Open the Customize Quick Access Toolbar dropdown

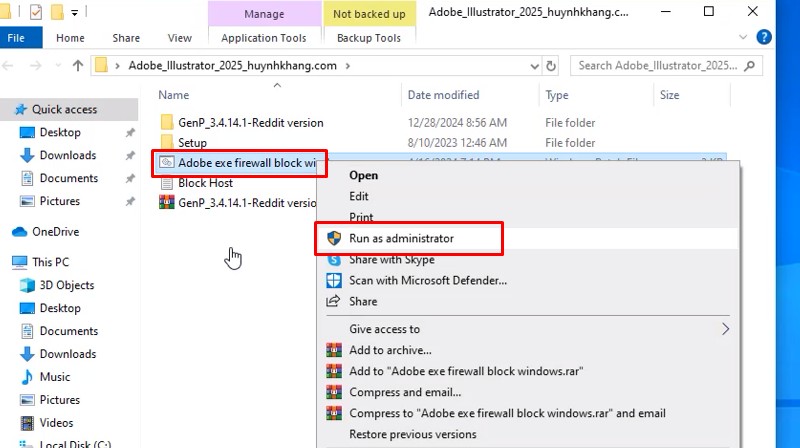tap(74, 13)
